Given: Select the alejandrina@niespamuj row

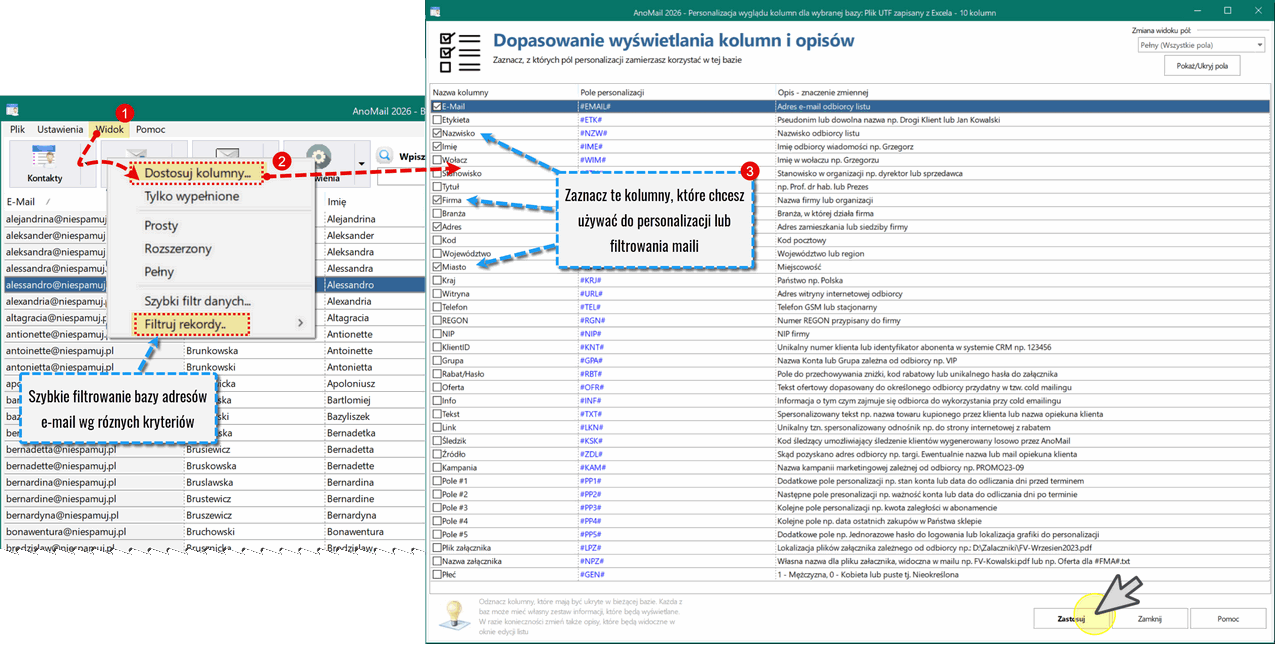Looking at the screenshot, I should [x=212, y=219].
